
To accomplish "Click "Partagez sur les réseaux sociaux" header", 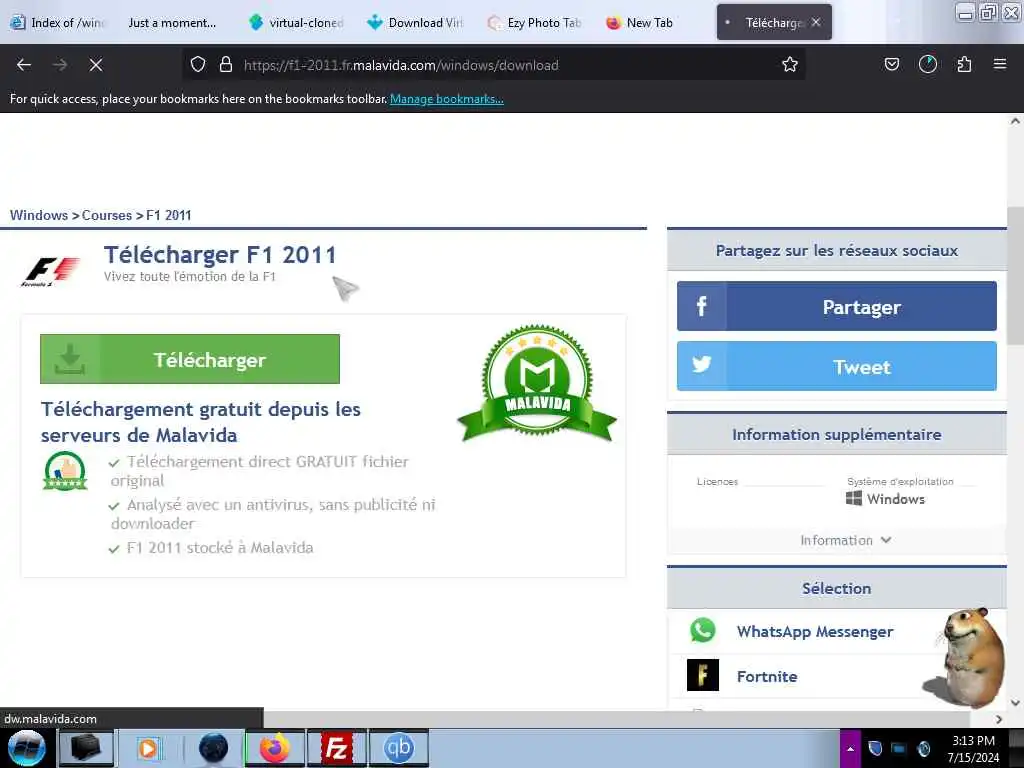I will 837,251.
